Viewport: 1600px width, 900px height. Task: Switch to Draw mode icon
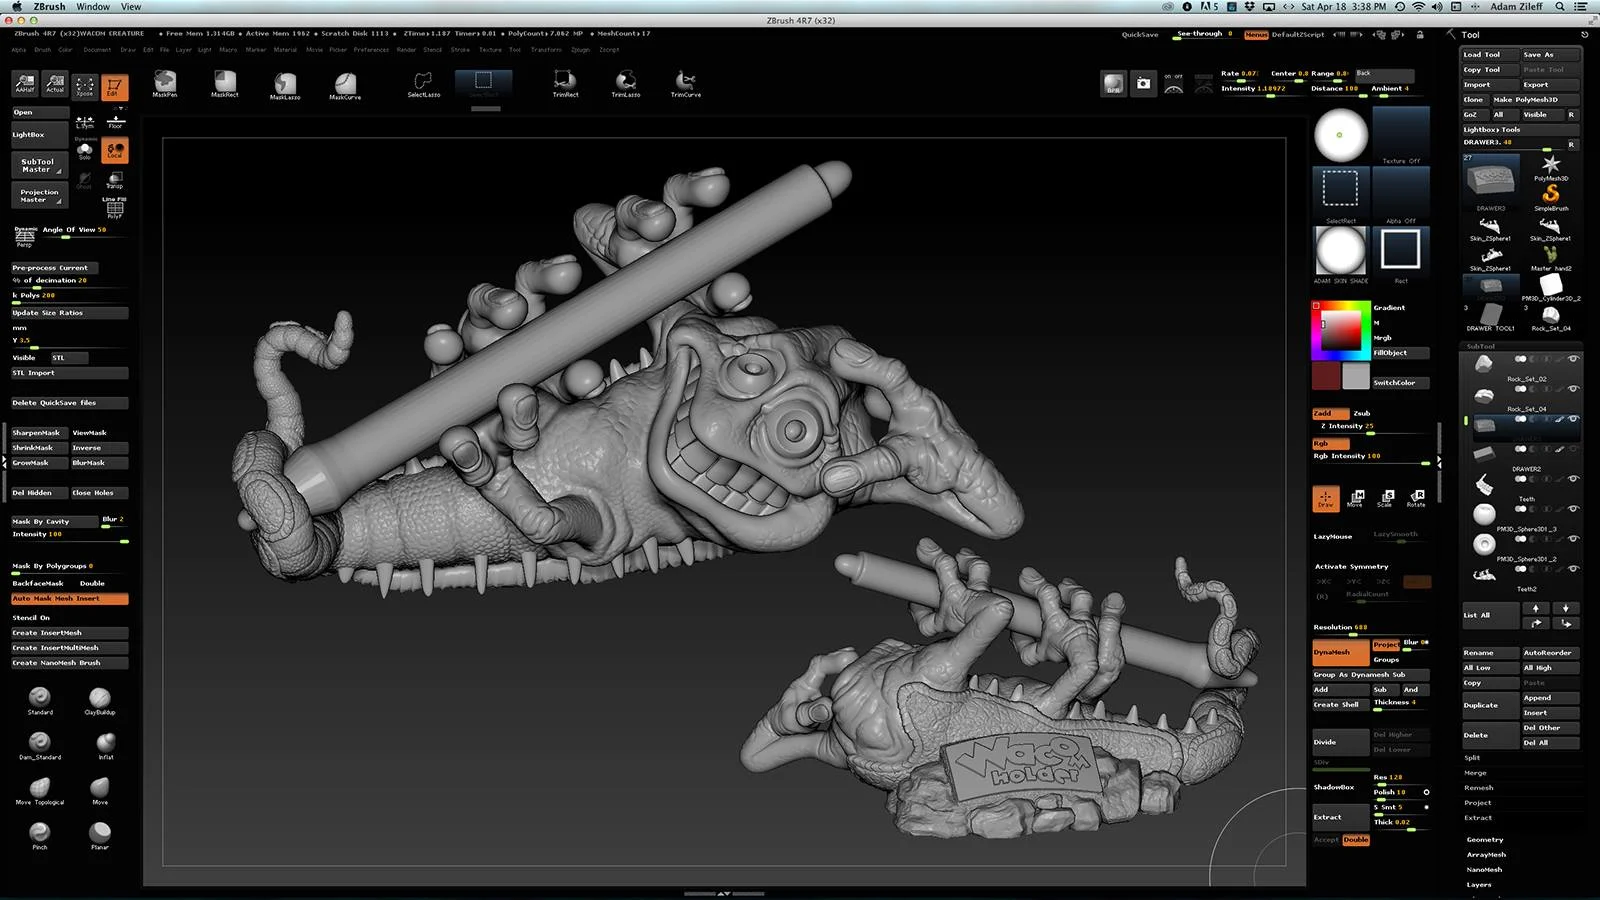pyautogui.click(x=1325, y=498)
